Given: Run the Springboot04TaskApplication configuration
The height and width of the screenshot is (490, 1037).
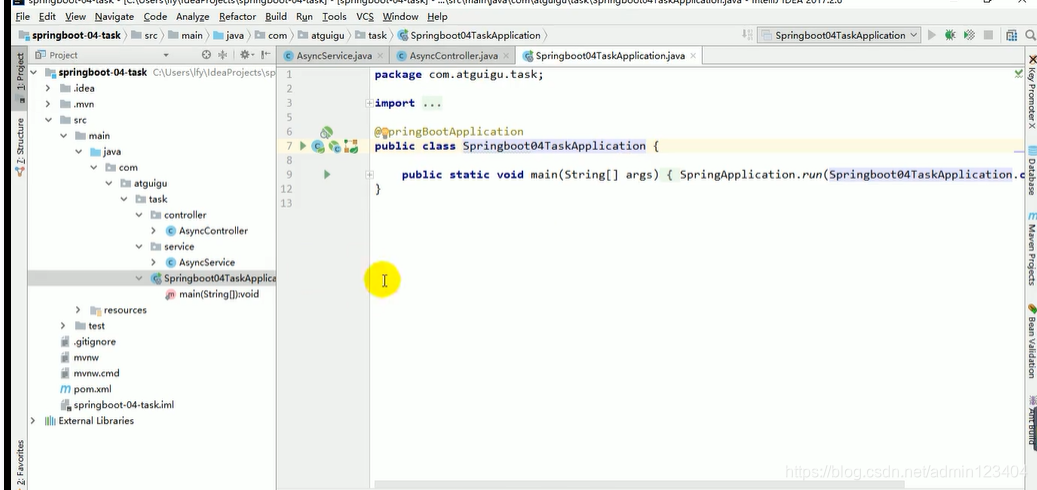Looking at the screenshot, I should (x=932, y=35).
